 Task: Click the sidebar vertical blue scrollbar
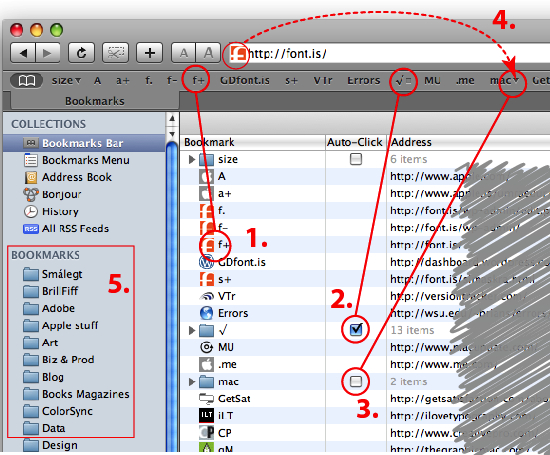[x=172, y=296]
